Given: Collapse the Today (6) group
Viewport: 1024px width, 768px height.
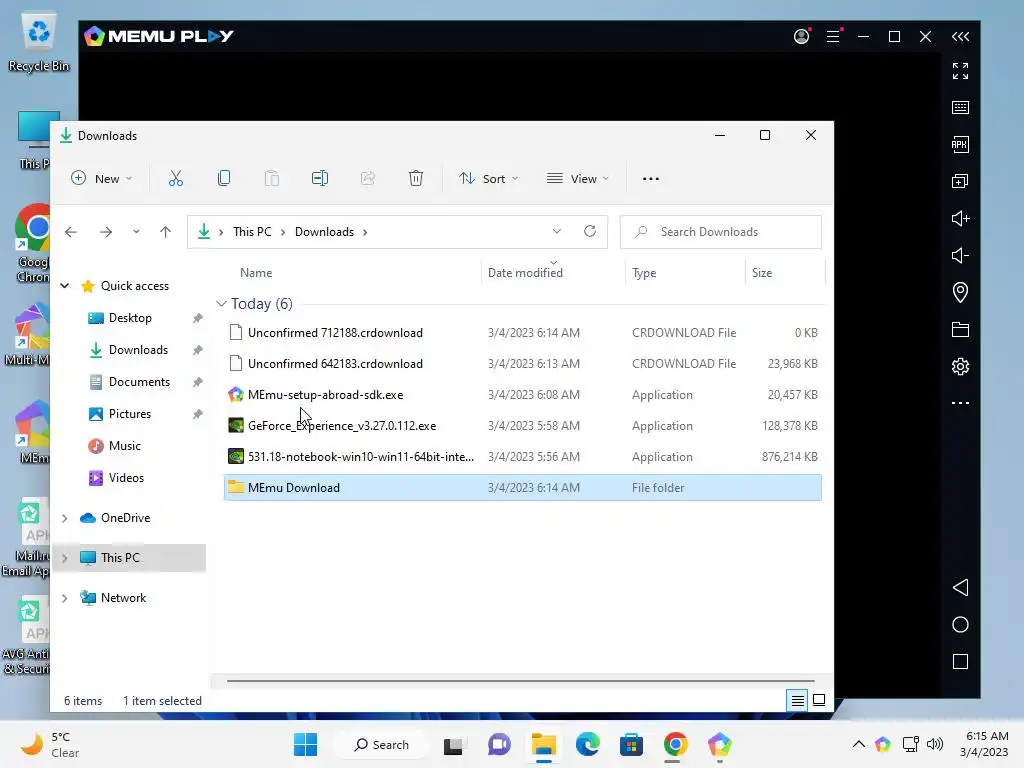Looking at the screenshot, I should (x=221, y=304).
